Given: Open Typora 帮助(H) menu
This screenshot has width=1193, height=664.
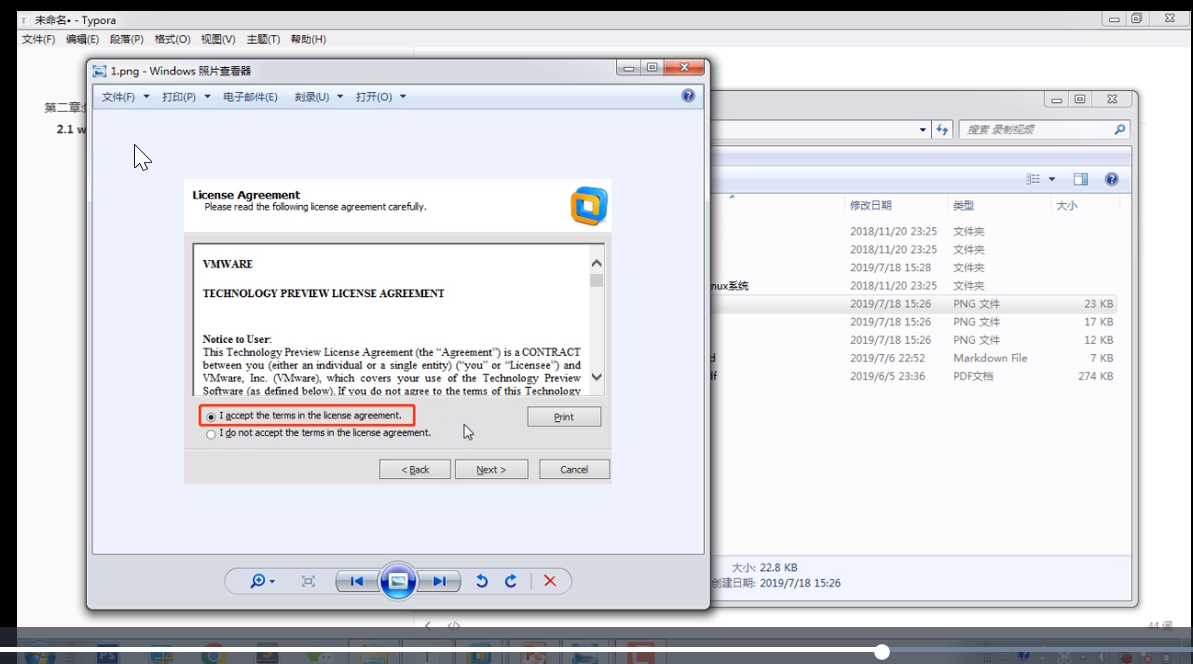Looking at the screenshot, I should (308, 39).
